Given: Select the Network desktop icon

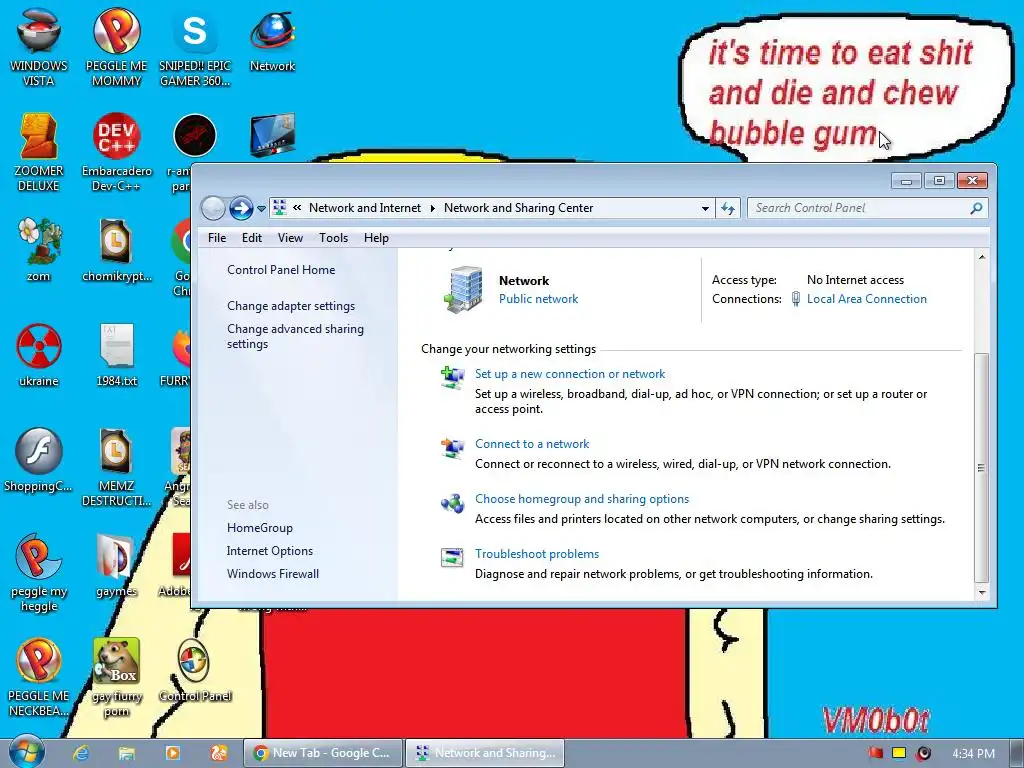Looking at the screenshot, I should (x=272, y=40).
